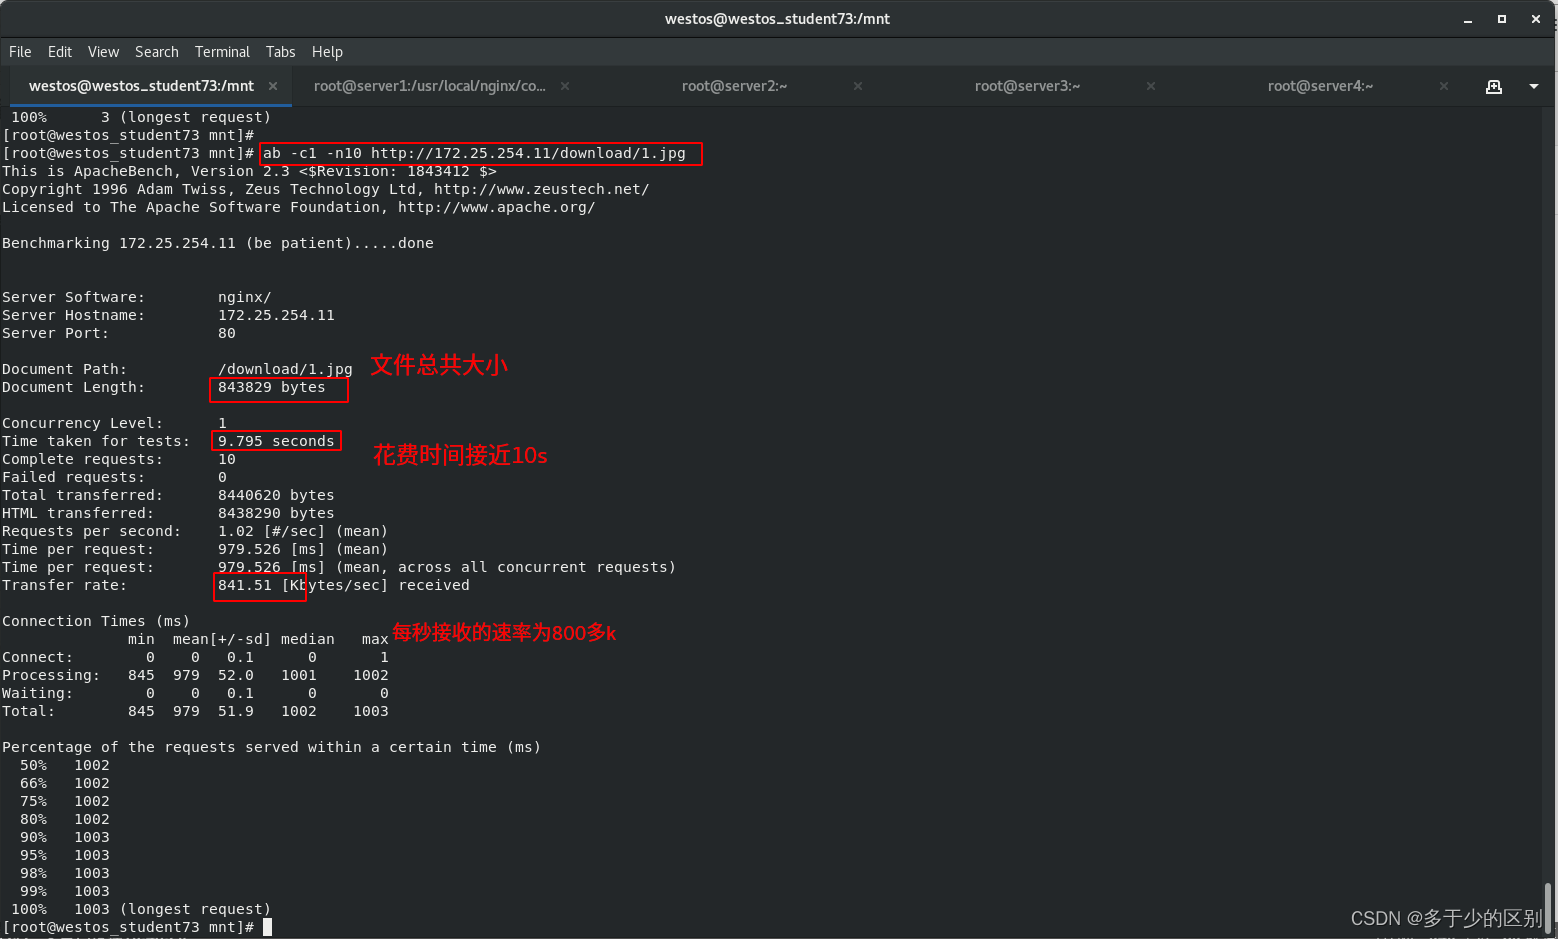Click the '841.51' transfer rate value
This screenshot has width=1558, height=939.
click(245, 585)
